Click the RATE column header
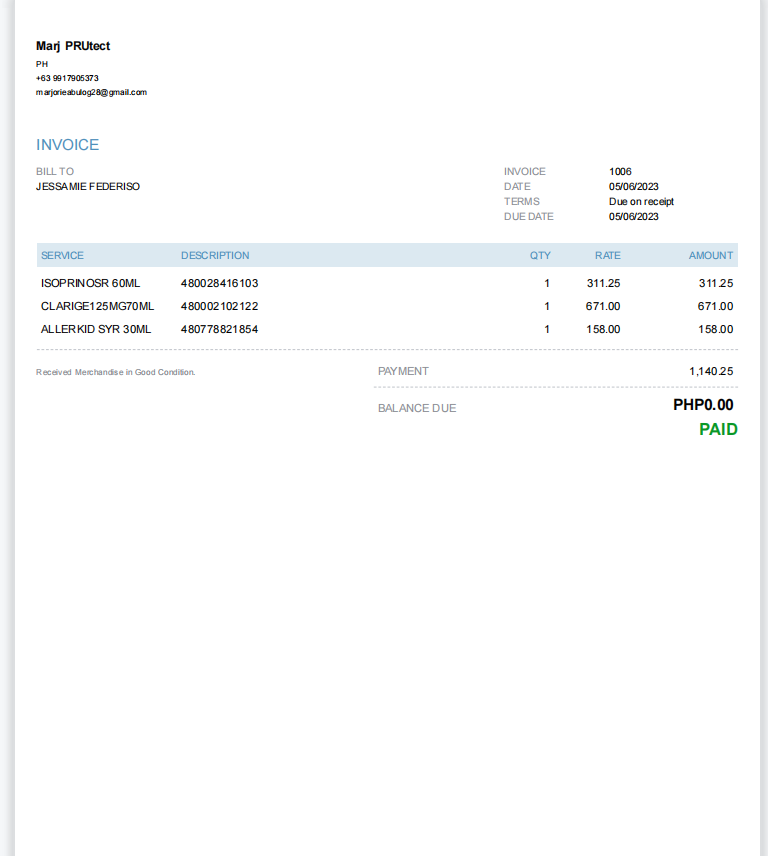 pos(608,255)
